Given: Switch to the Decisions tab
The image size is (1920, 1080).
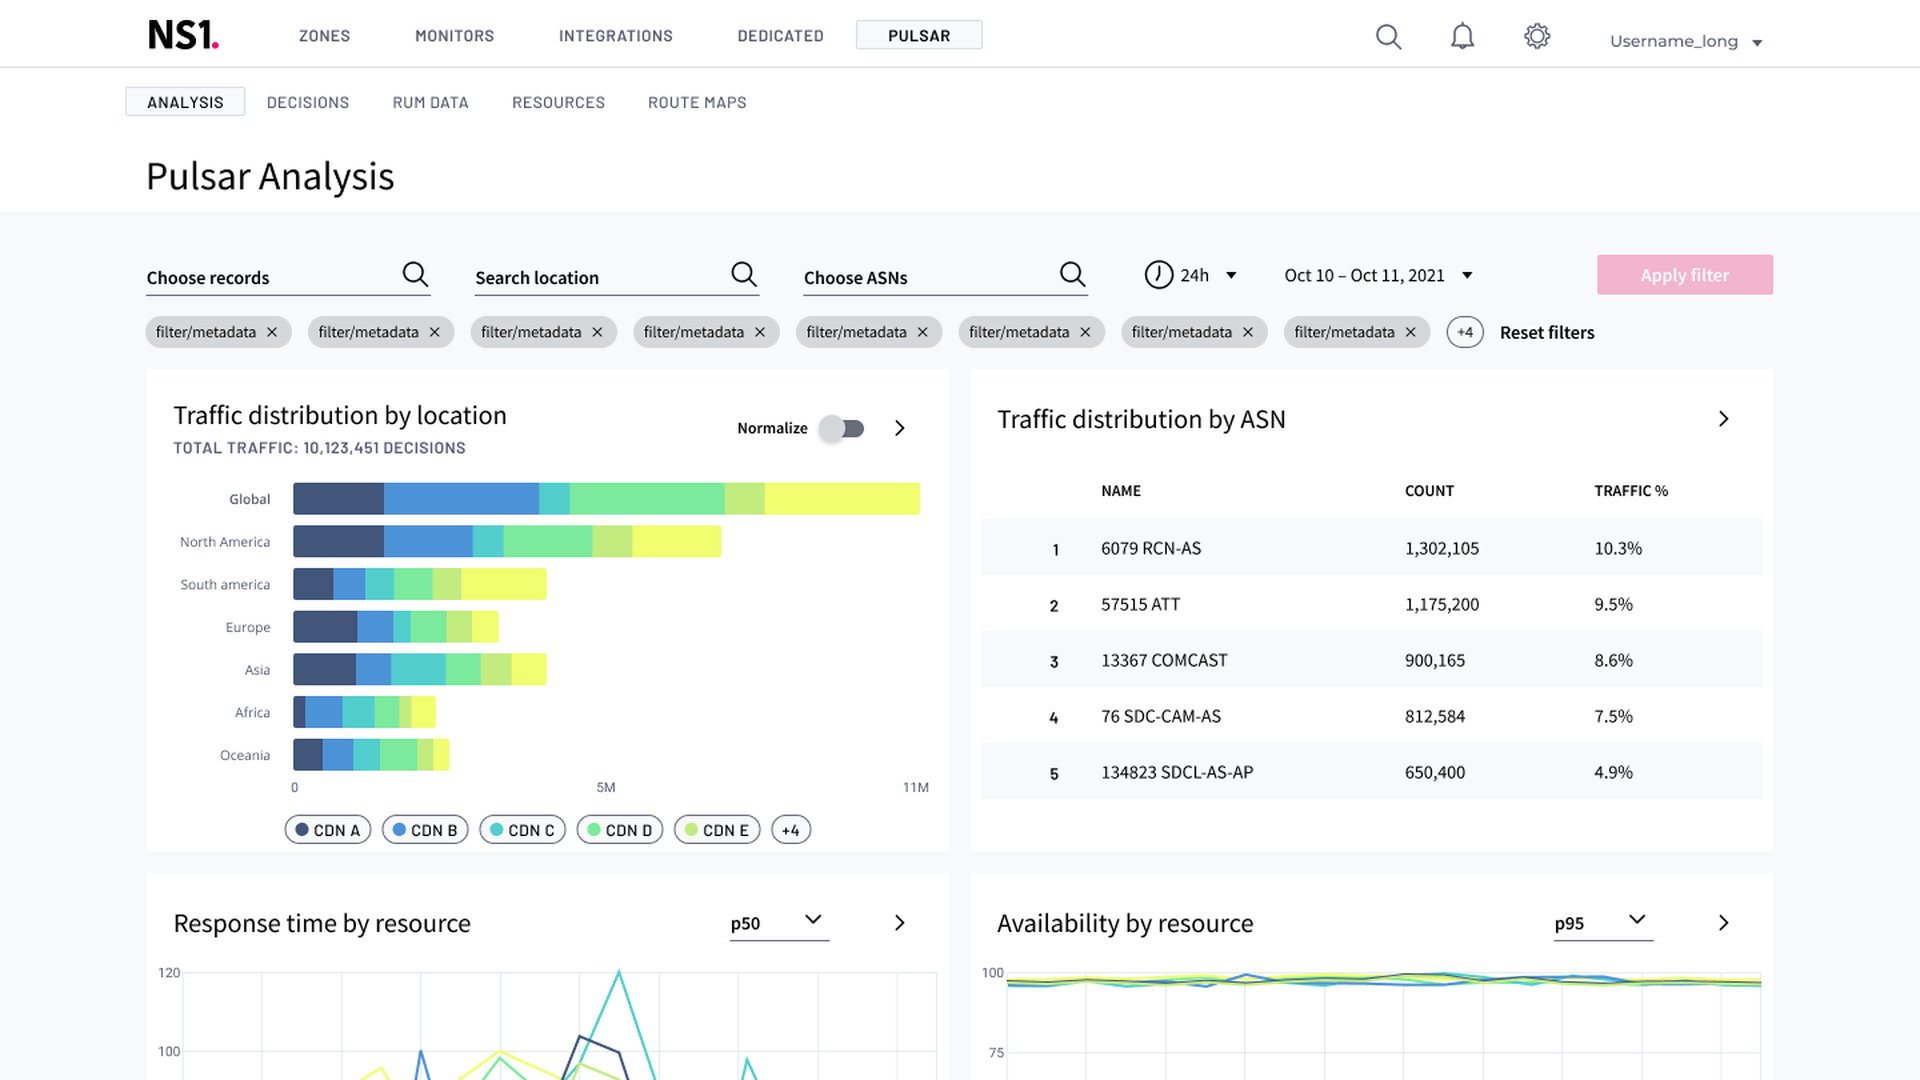Looking at the screenshot, I should [308, 102].
